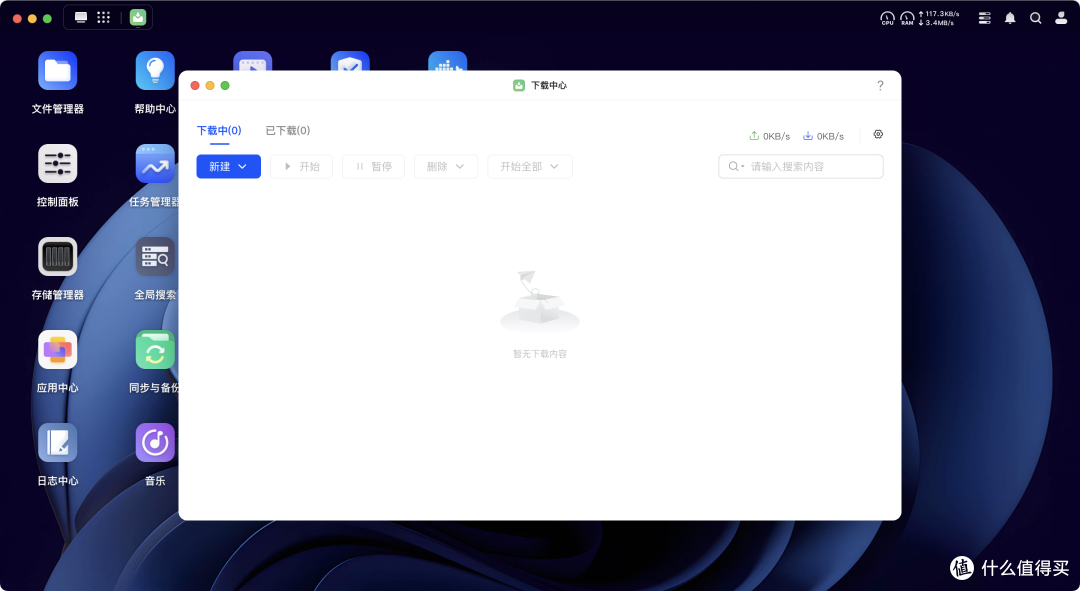
Task: Maximize the 下载中心 window with green button
Action: pos(225,85)
